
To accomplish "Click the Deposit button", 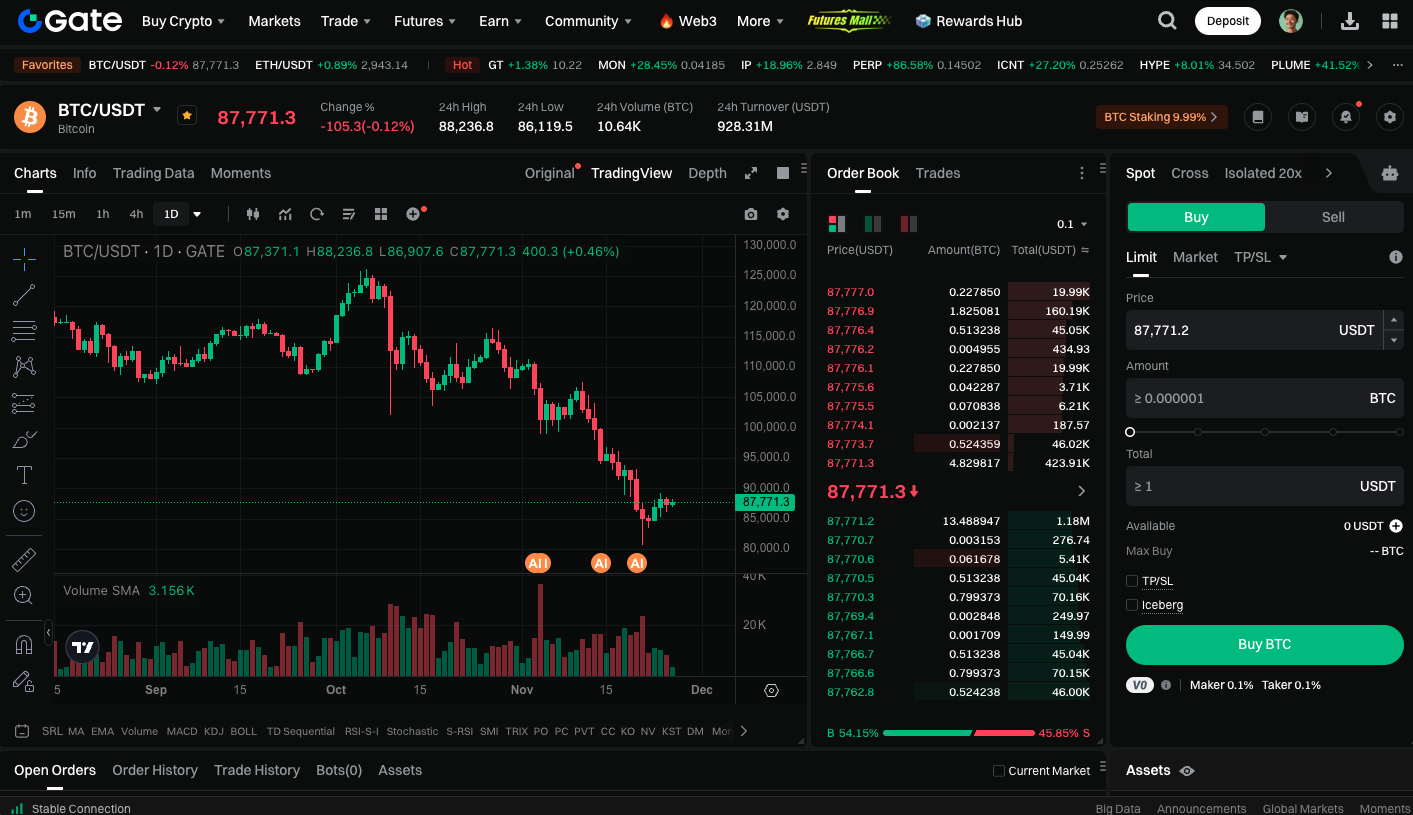I will tap(1228, 21).
